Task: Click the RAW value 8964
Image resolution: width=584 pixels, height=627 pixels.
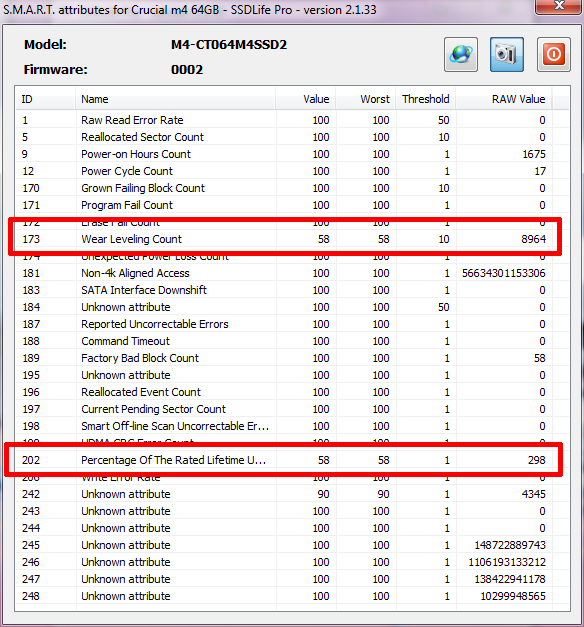Action: (533, 239)
